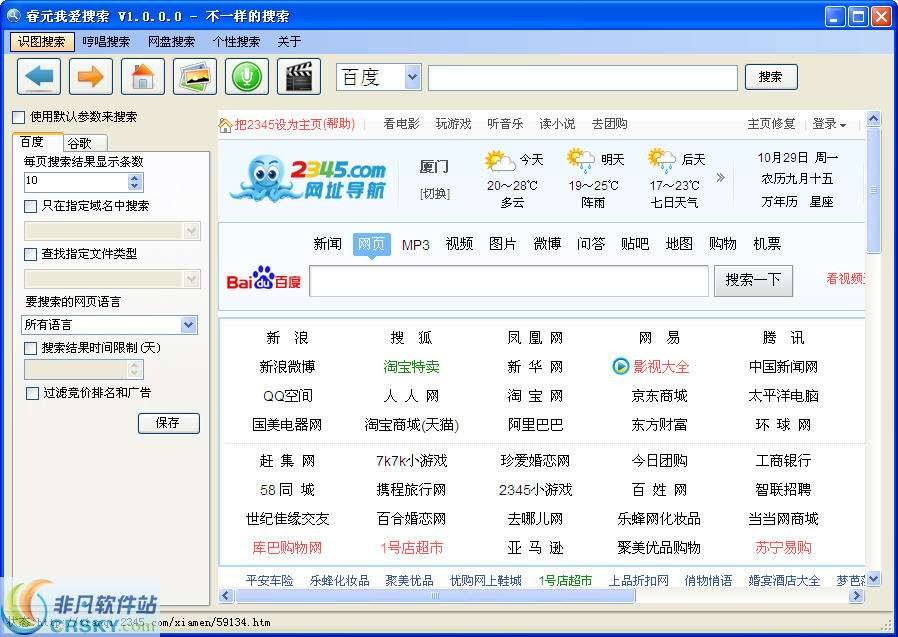This screenshot has height=637, width=898.
Task: Check the 查找指定文件类型 option
Action: point(30,254)
